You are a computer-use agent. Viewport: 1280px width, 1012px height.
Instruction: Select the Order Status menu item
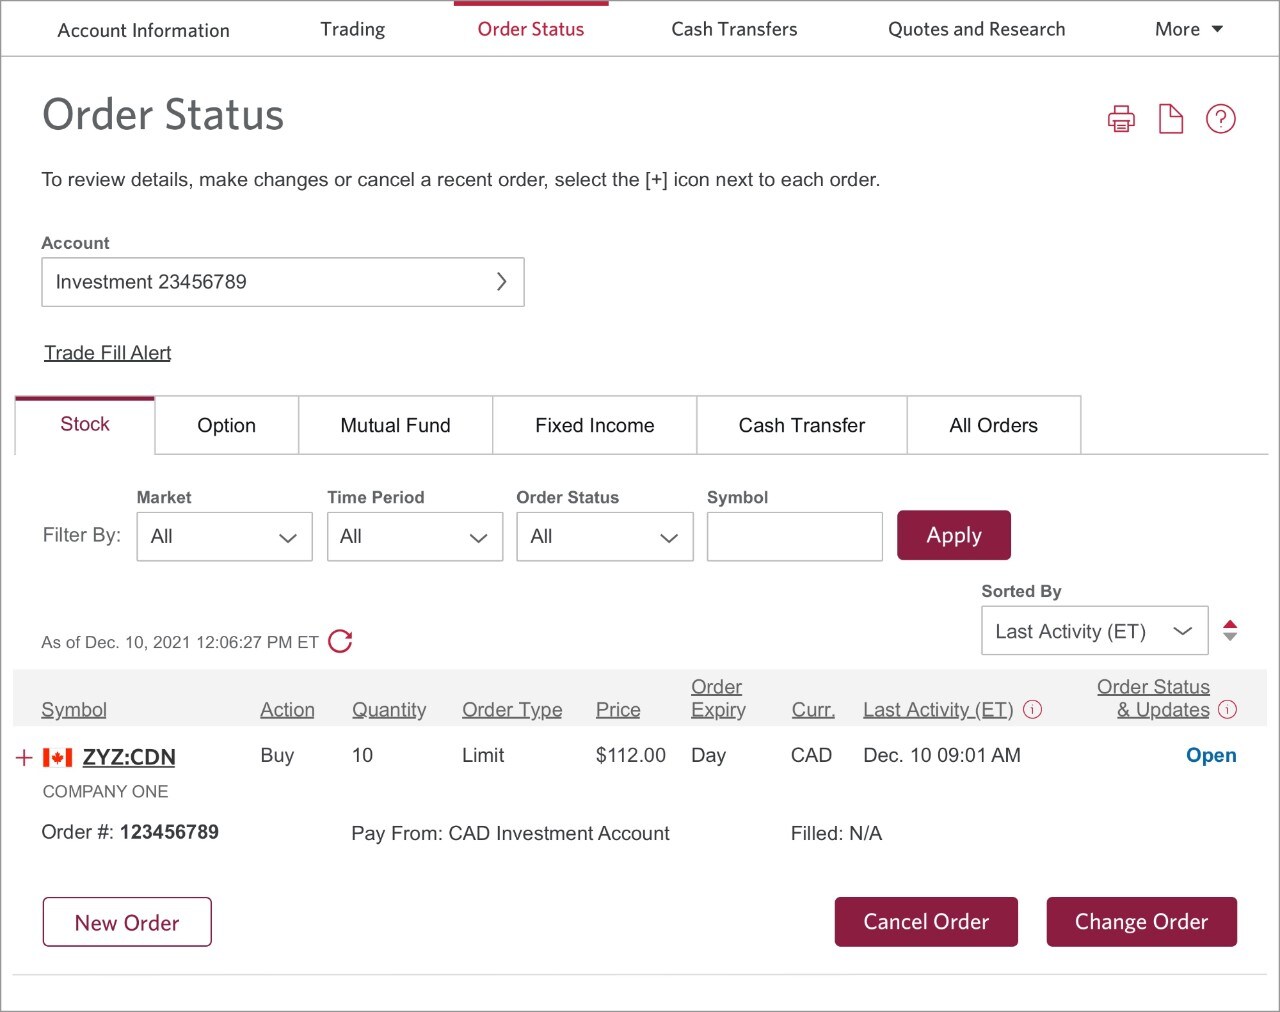pos(531,29)
